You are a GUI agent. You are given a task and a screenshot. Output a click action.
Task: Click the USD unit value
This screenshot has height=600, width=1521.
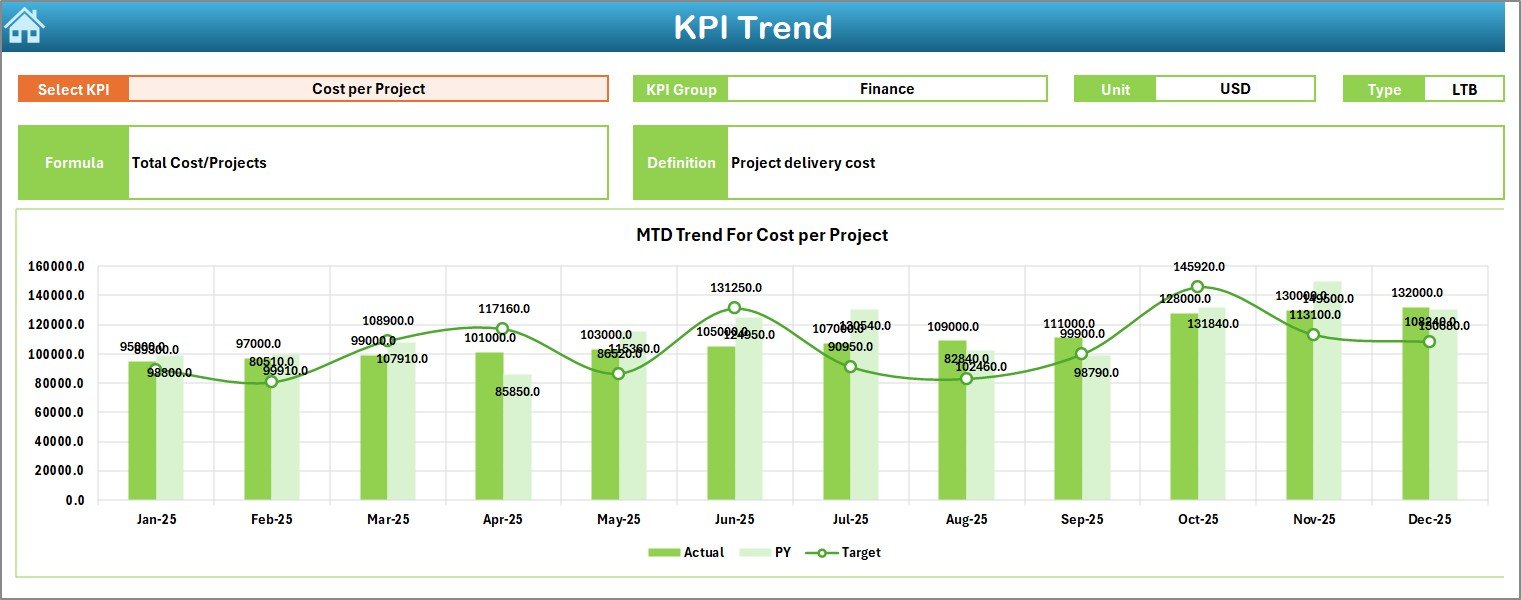(1236, 88)
